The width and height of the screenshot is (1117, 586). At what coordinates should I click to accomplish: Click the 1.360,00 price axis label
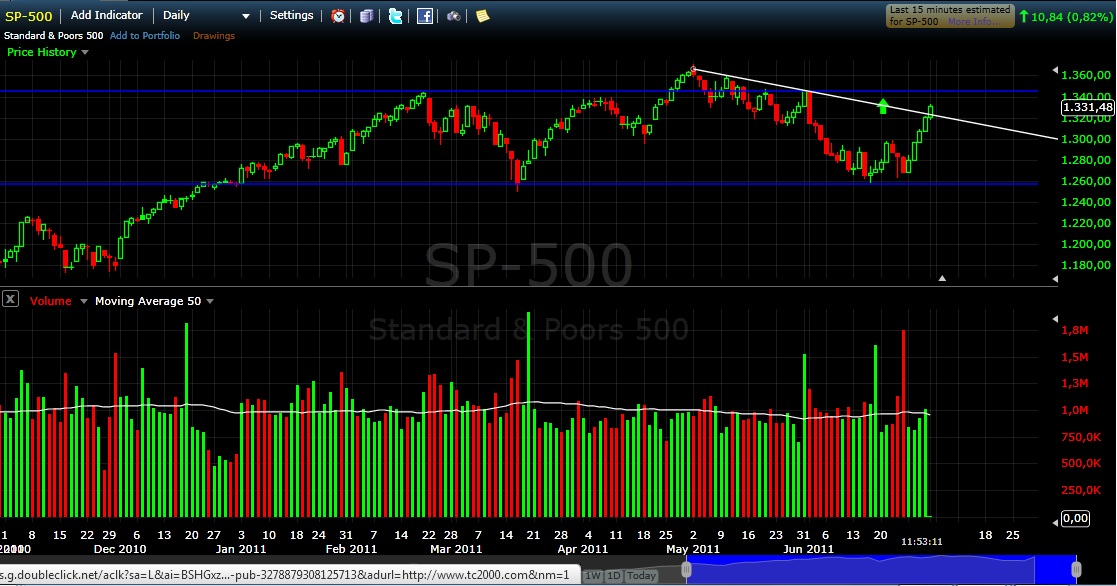[x=1086, y=75]
